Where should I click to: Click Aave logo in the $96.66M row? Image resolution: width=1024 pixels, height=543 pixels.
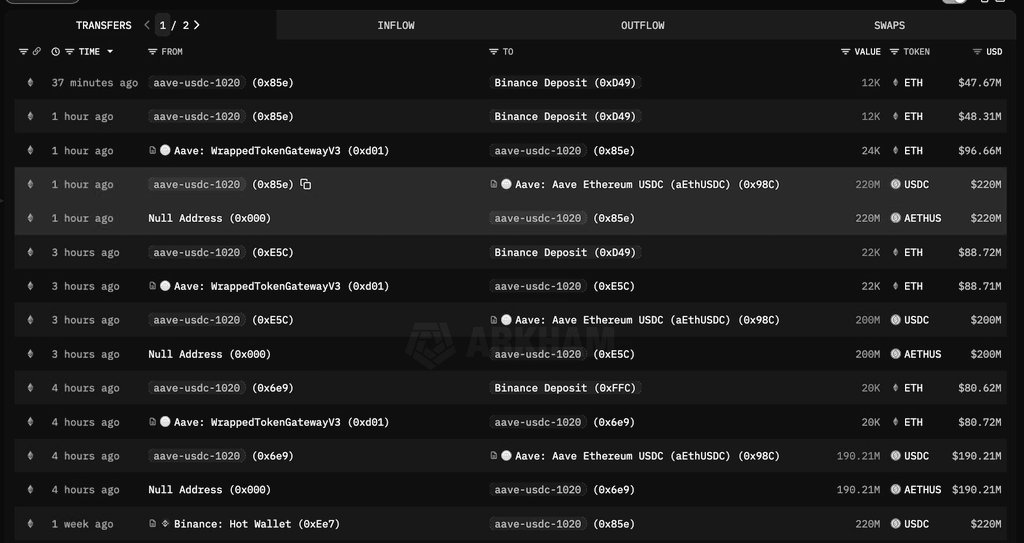tap(165, 150)
